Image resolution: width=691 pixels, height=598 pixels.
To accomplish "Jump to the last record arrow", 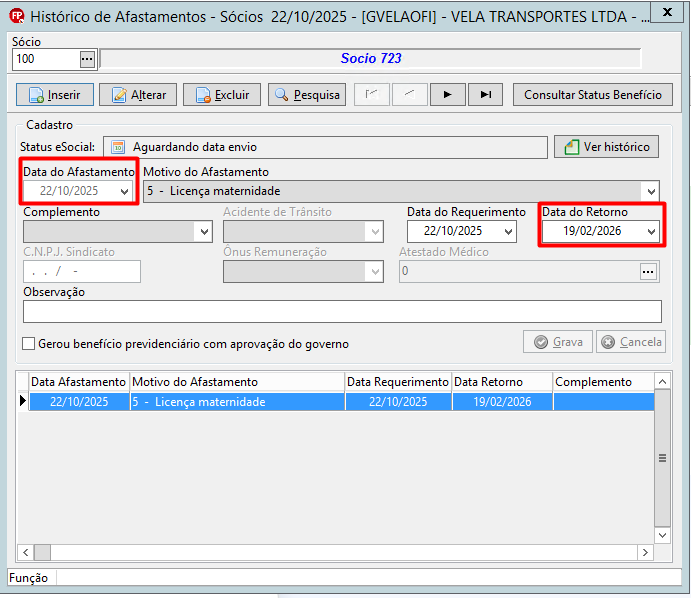I will coord(485,94).
